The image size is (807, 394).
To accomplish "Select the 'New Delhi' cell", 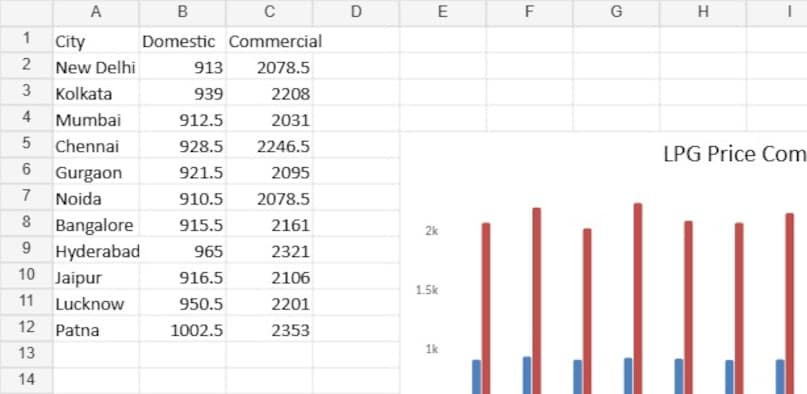I will tap(96, 66).
